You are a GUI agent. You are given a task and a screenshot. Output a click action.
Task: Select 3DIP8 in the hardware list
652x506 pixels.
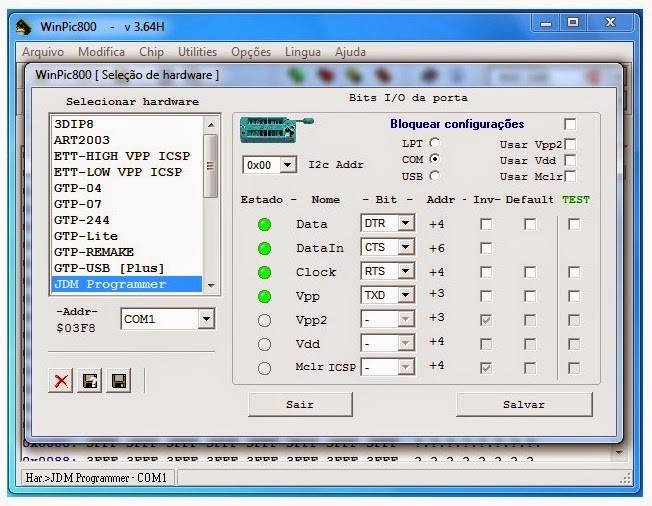pos(127,124)
